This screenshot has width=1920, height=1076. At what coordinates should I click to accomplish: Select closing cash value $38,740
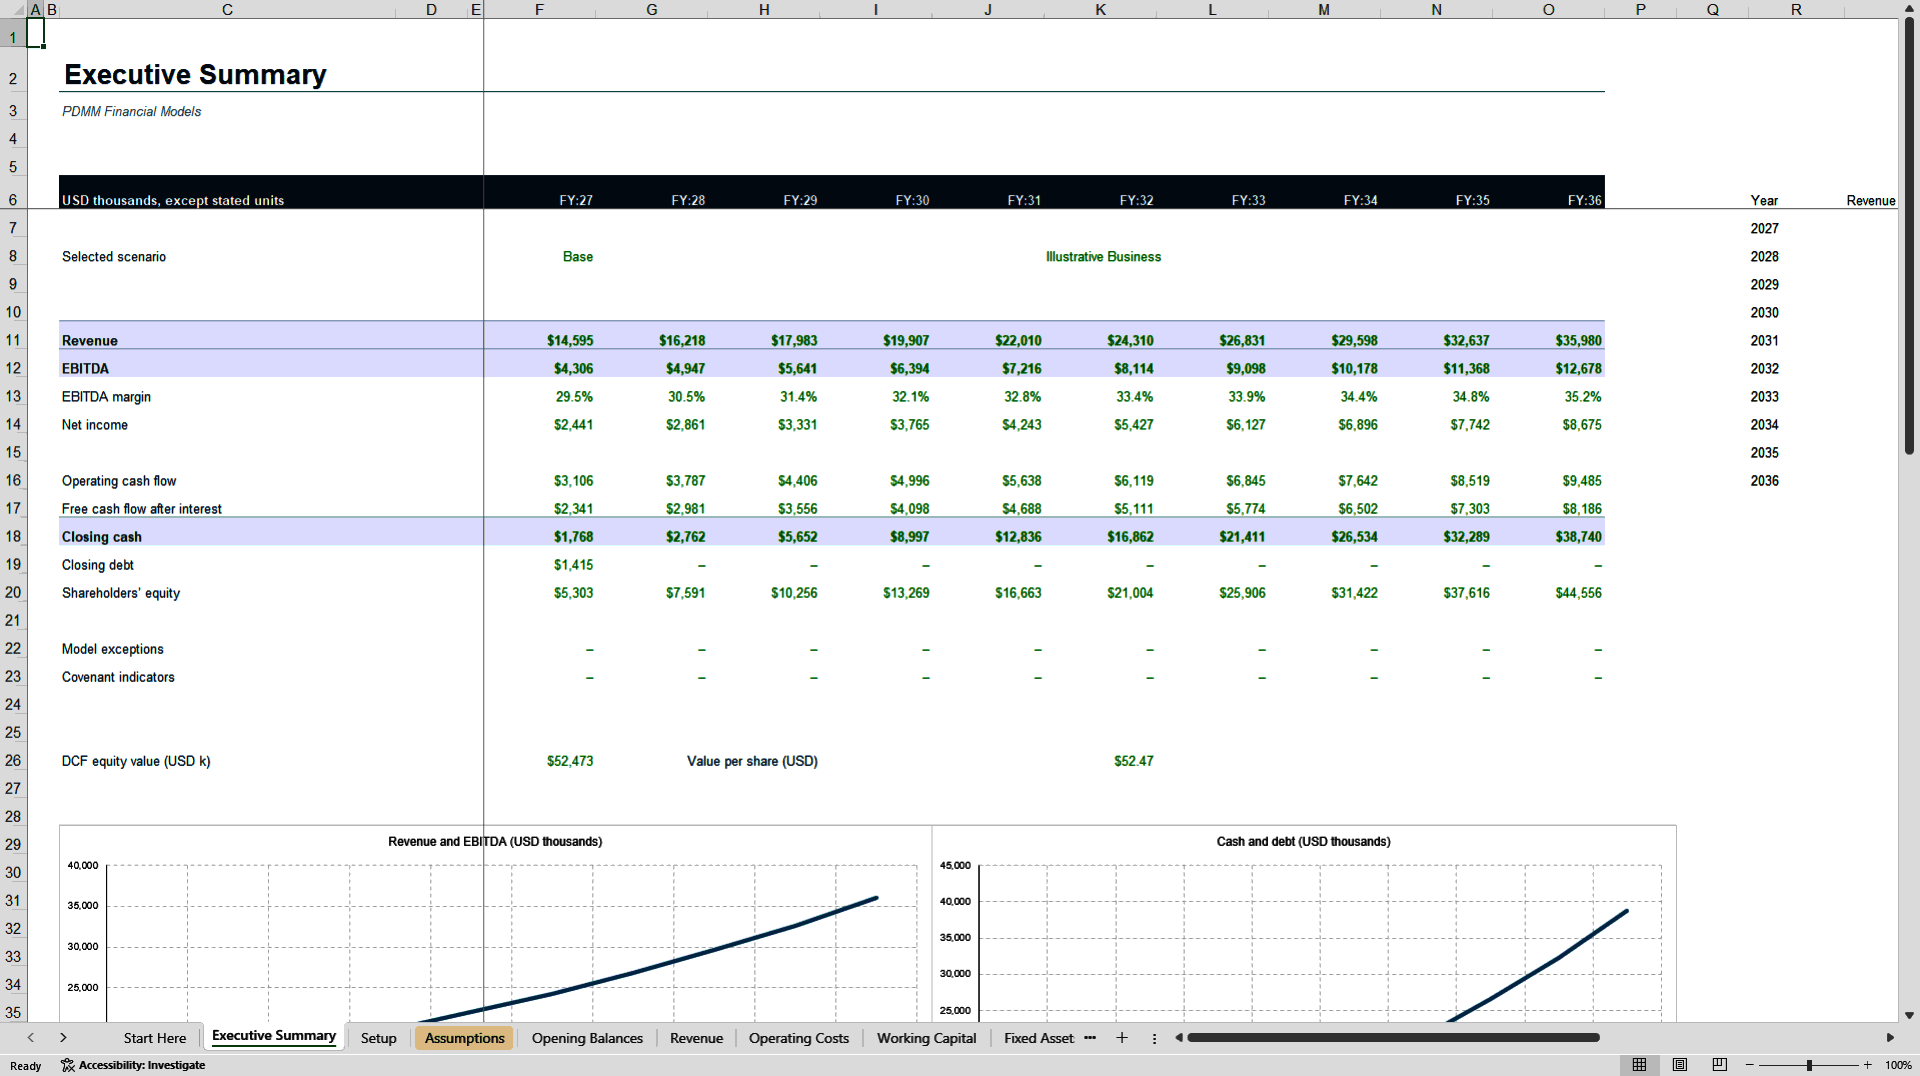click(1578, 536)
